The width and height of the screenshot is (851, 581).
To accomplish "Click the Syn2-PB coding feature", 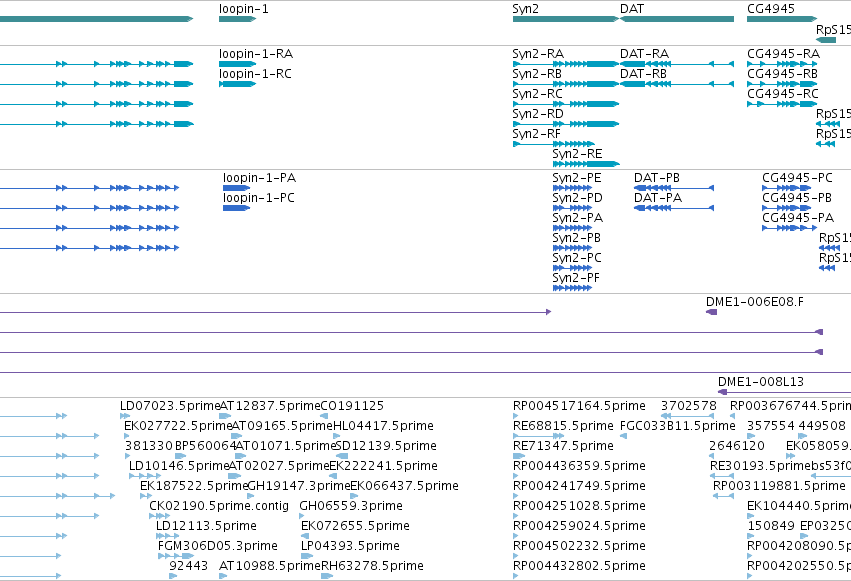I will coord(572,248).
